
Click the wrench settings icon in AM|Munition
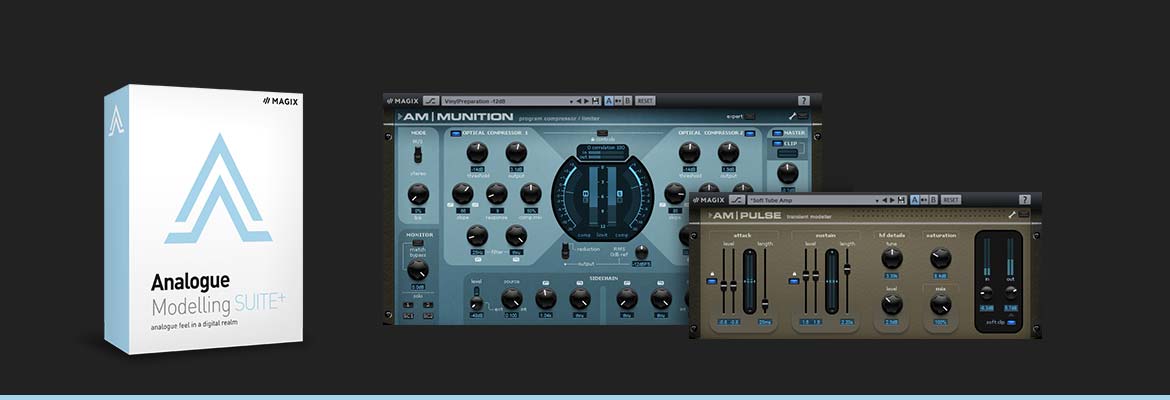coord(792,116)
